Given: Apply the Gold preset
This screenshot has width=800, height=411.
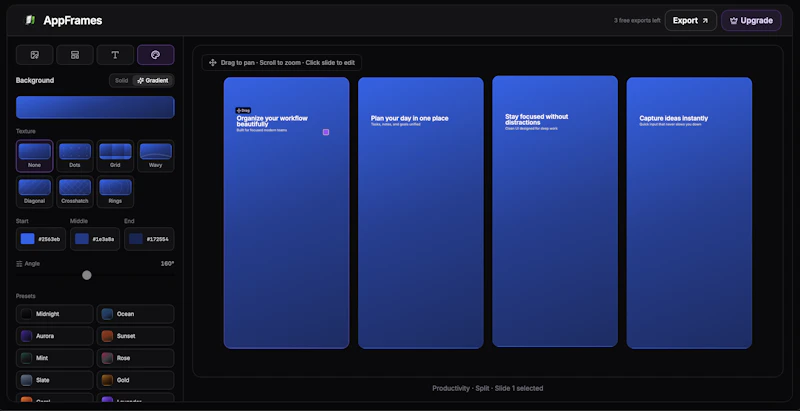Looking at the screenshot, I should tap(135, 380).
